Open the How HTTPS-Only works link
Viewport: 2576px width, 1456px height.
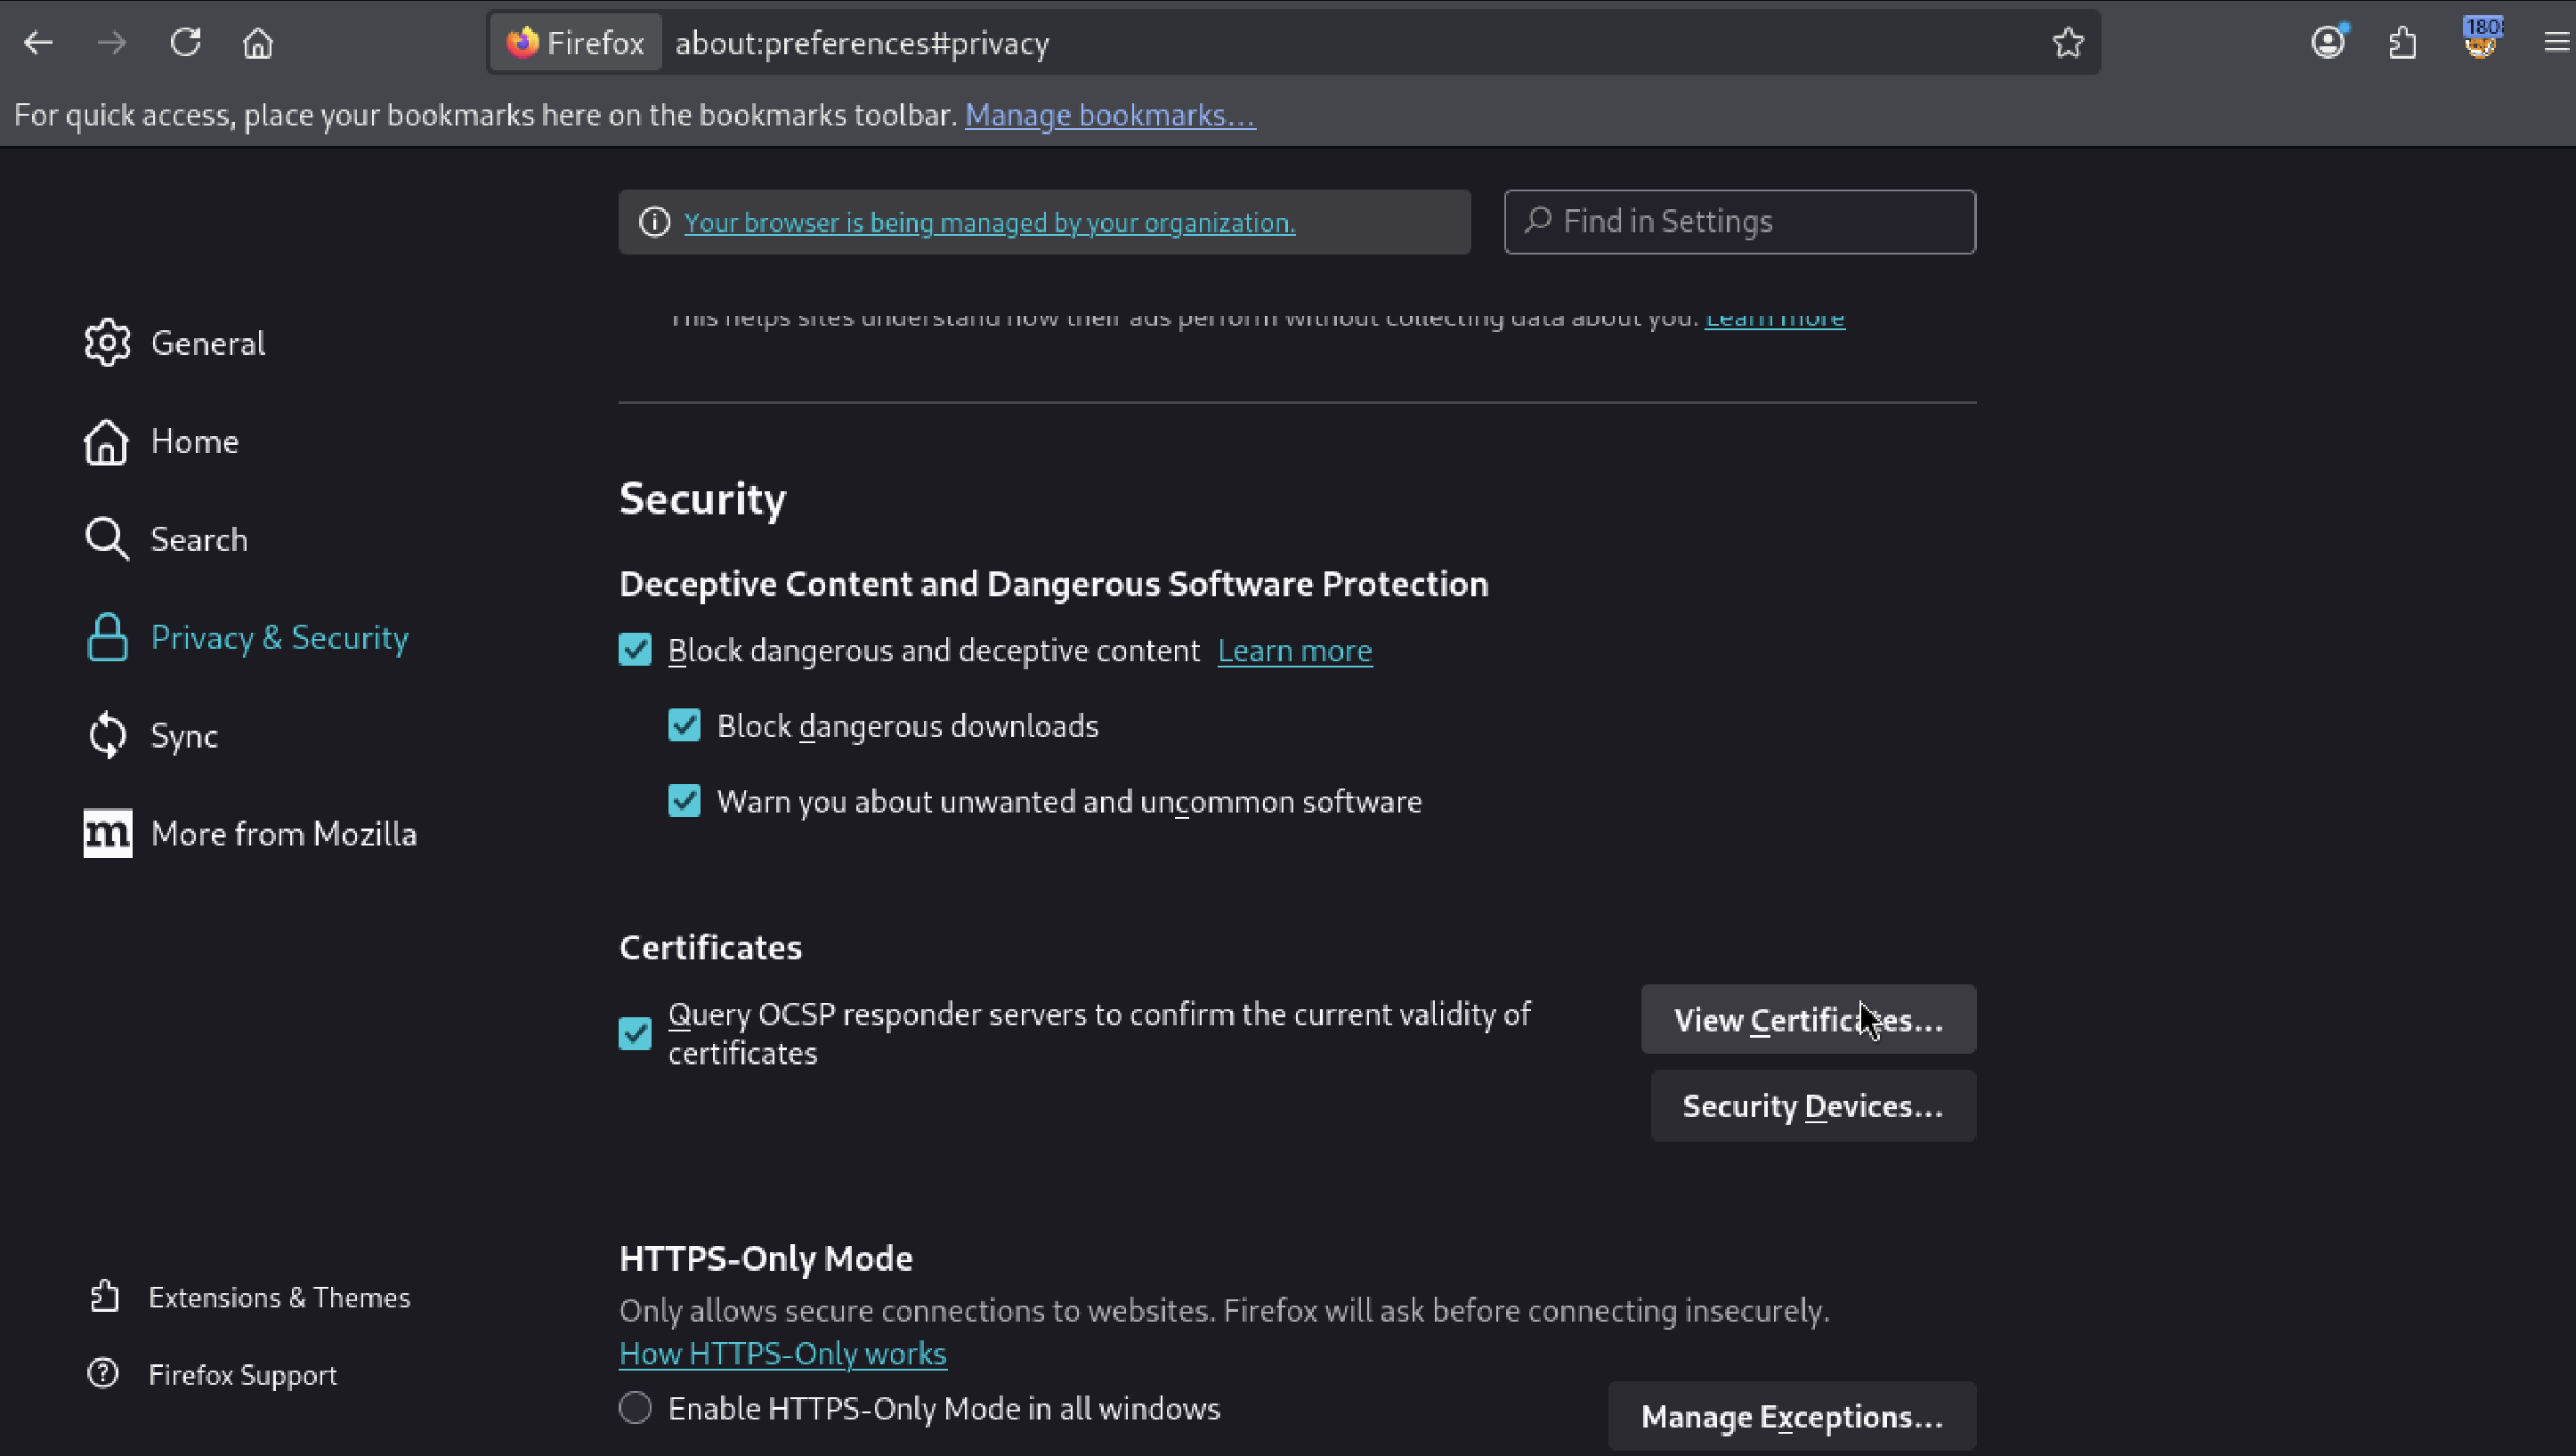(x=782, y=1353)
